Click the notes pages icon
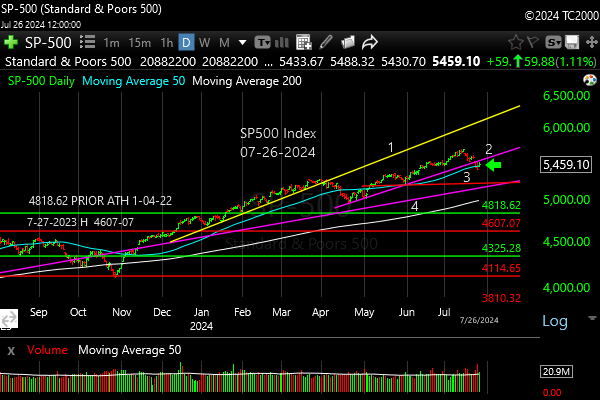Screen dimensions: 600x400 (x=347, y=42)
